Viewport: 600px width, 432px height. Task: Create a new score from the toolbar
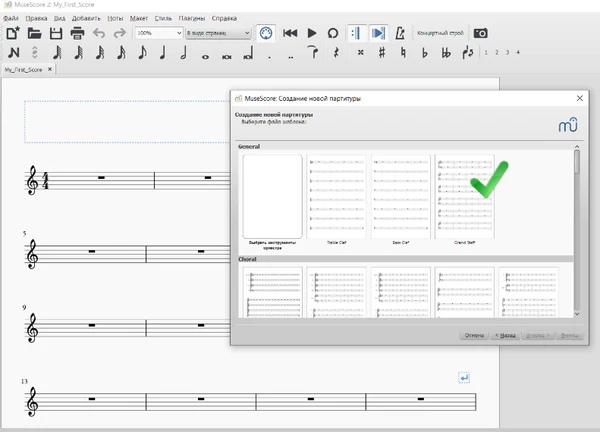click(13, 33)
